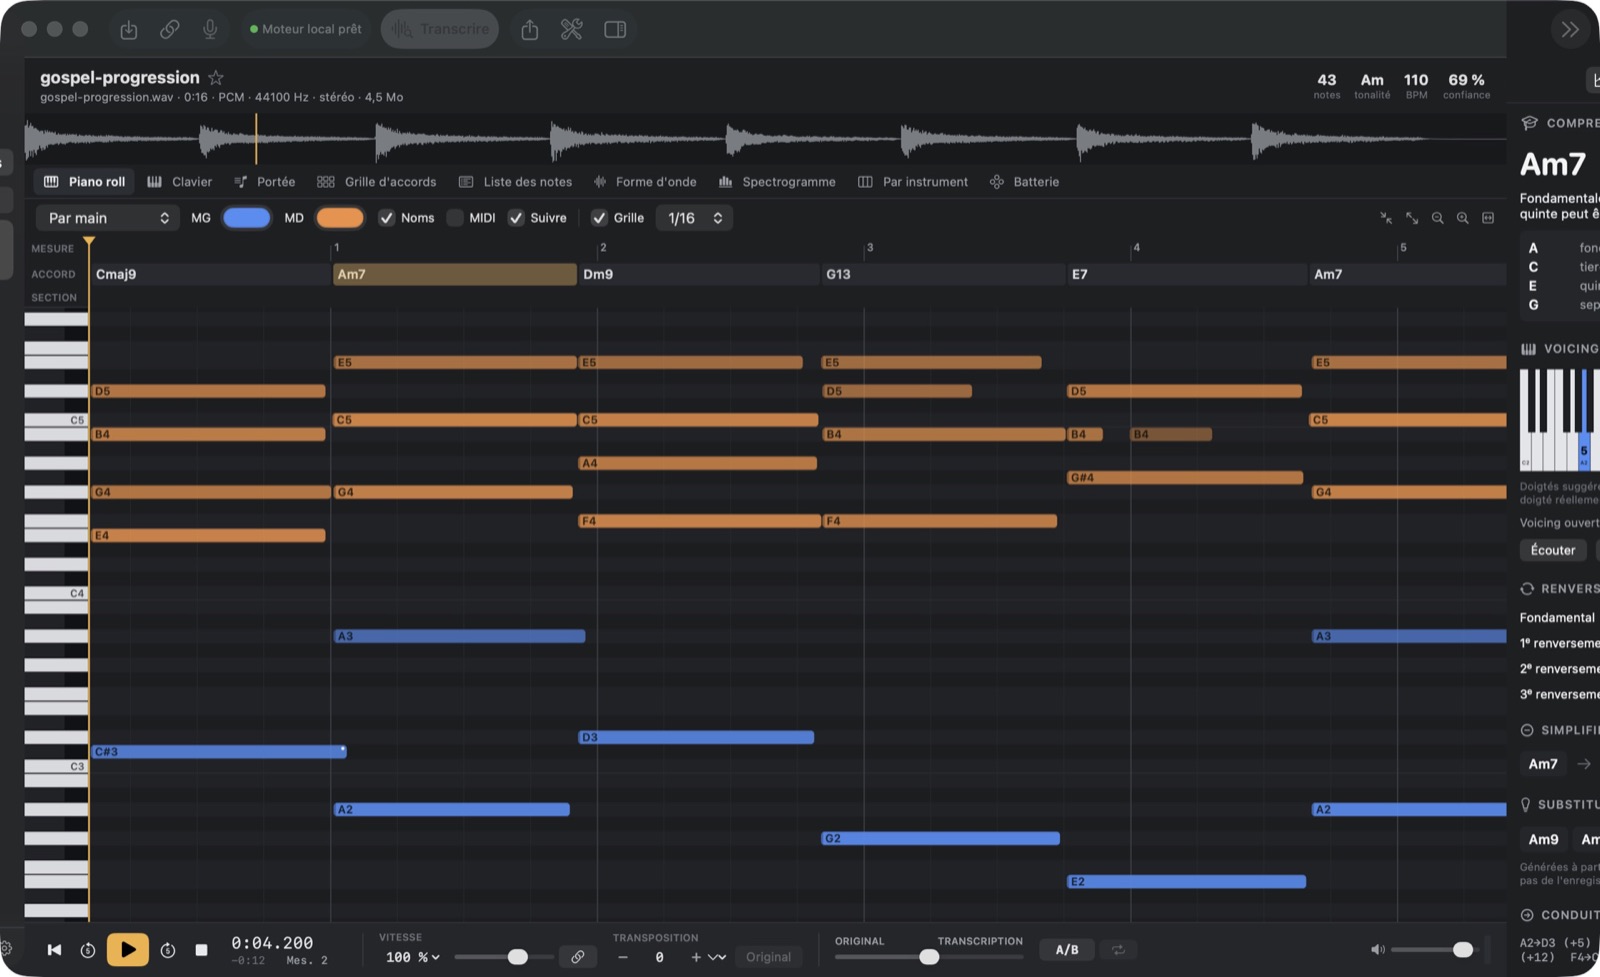This screenshot has height=977, width=1600.
Task: Click the orange play button
Action: [x=128, y=950]
